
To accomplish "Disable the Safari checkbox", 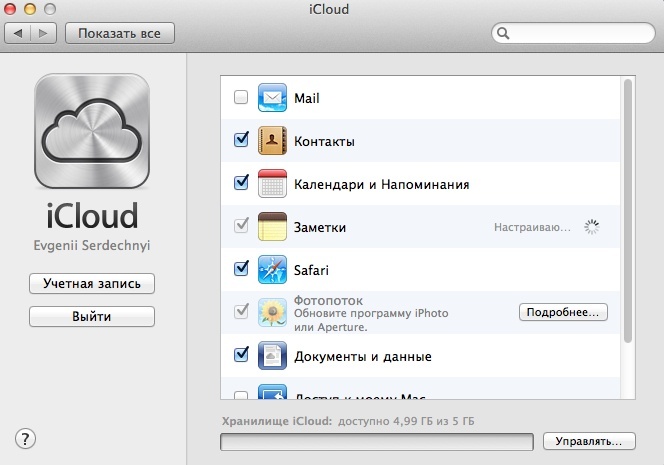I will (241, 268).
